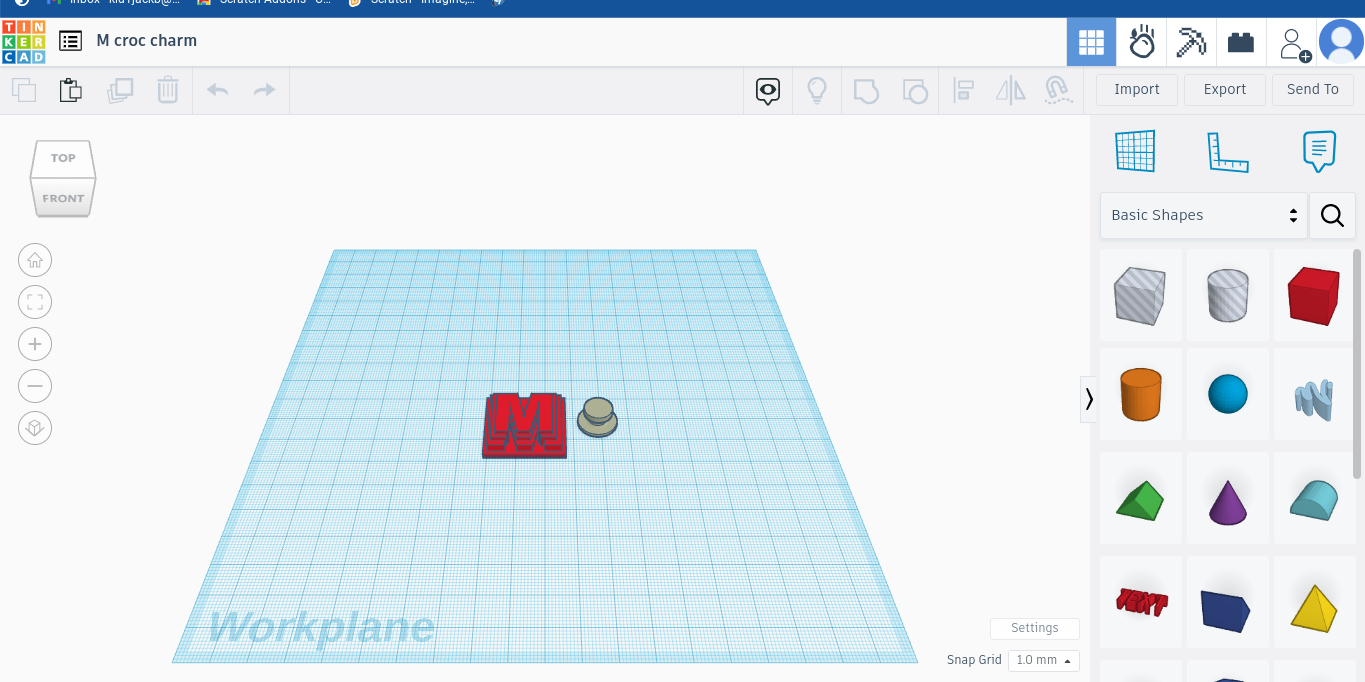Click the workplane Settings button
The height and width of the screenshot is (682, 1365).
pyautogui.click(x=1035, y=628)
